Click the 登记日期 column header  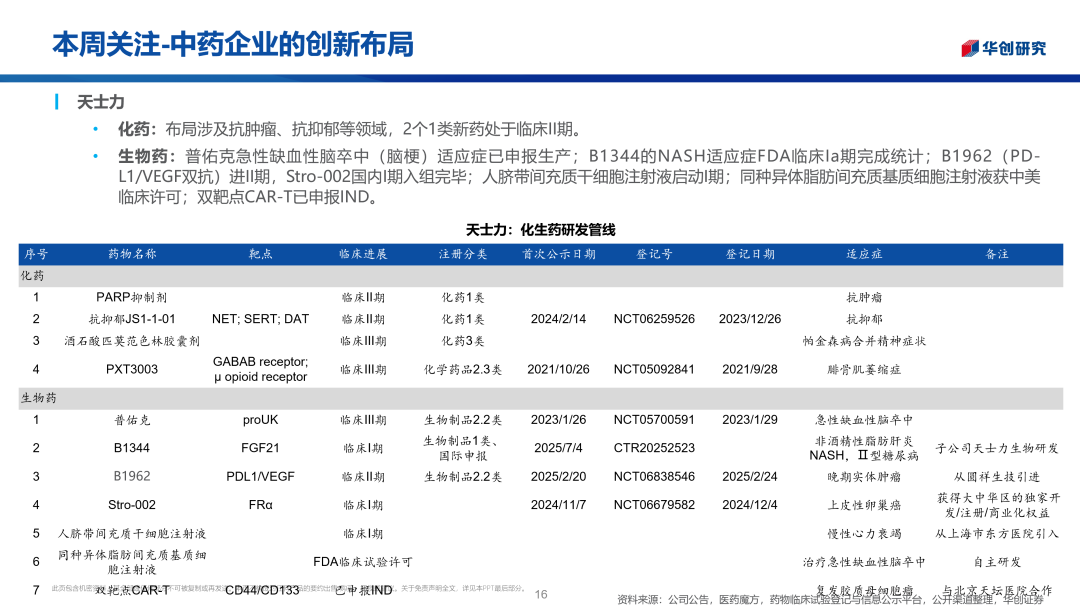point(750,254)
